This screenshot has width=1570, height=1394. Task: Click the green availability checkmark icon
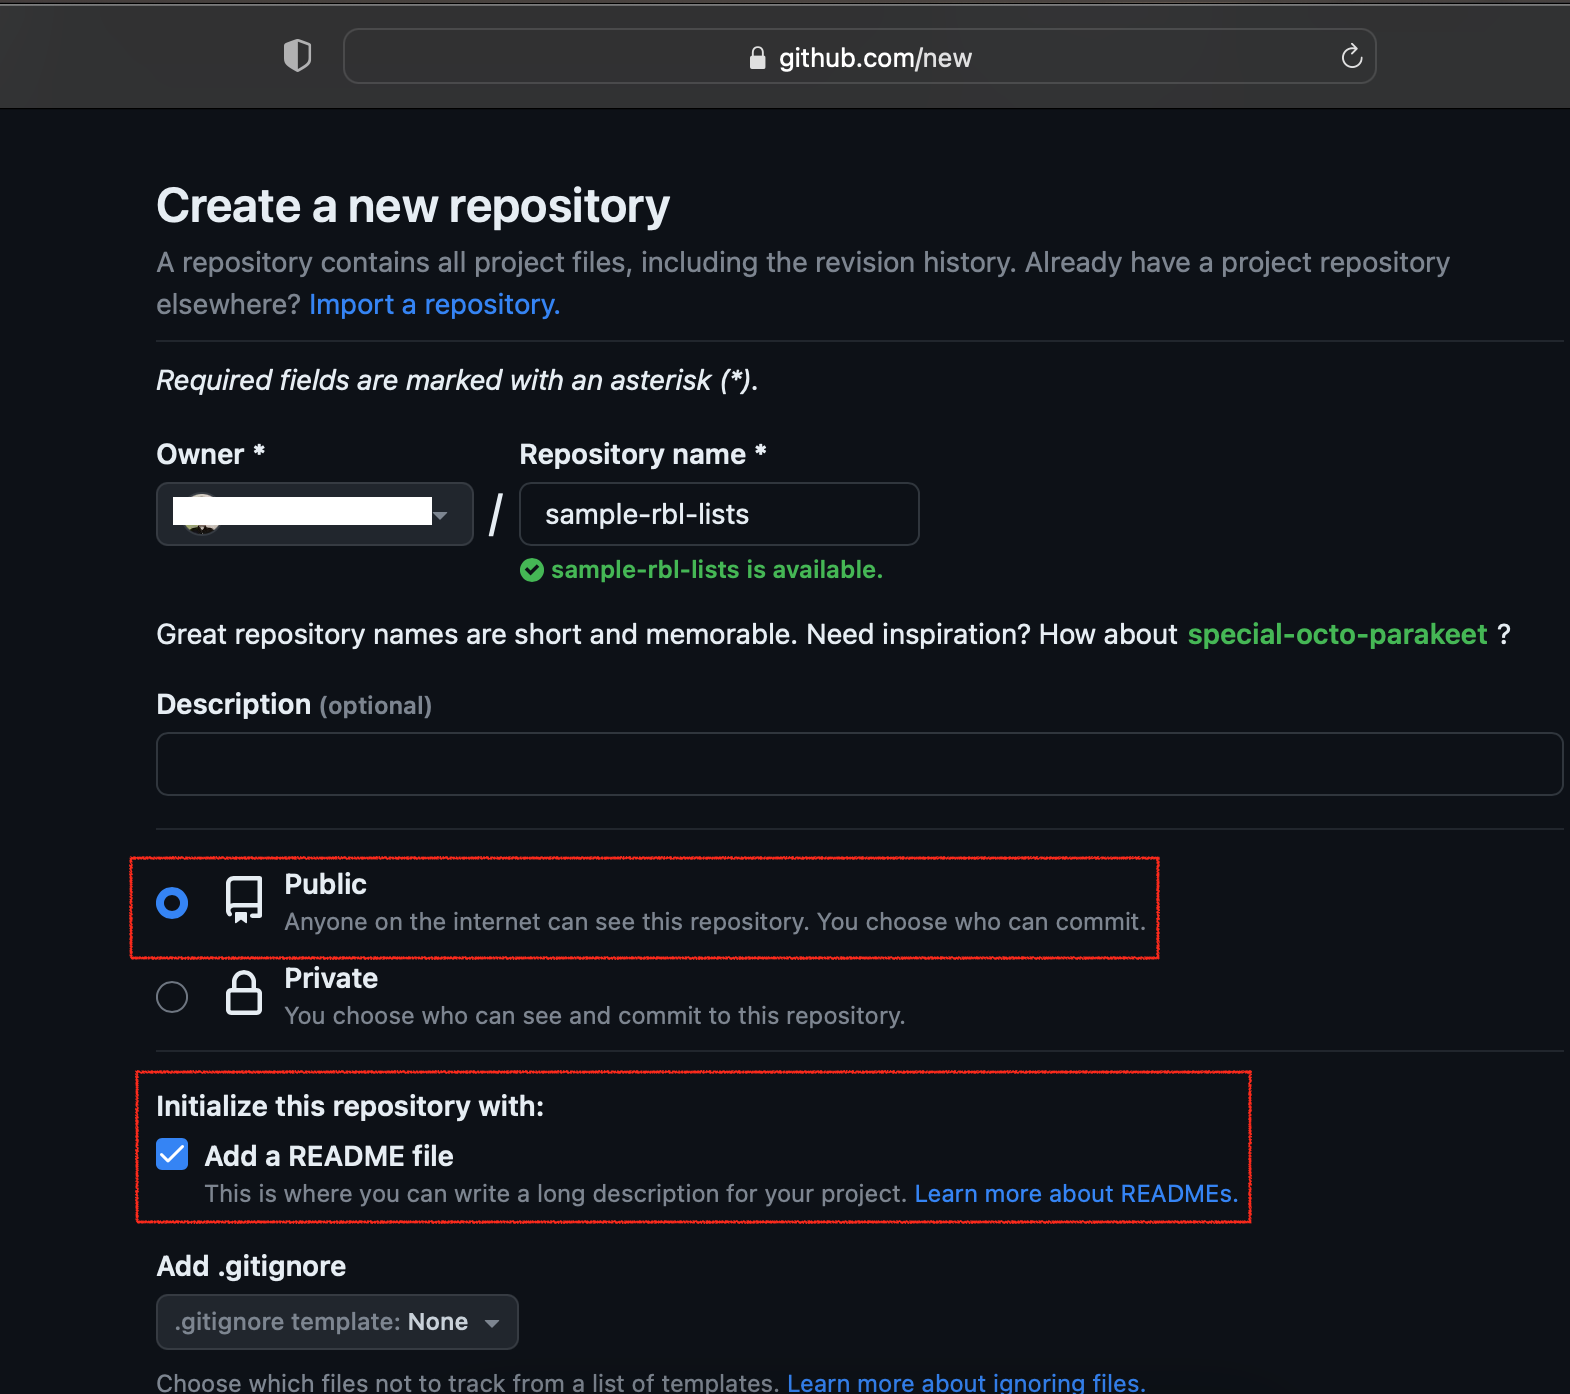(x=532, y=570)
